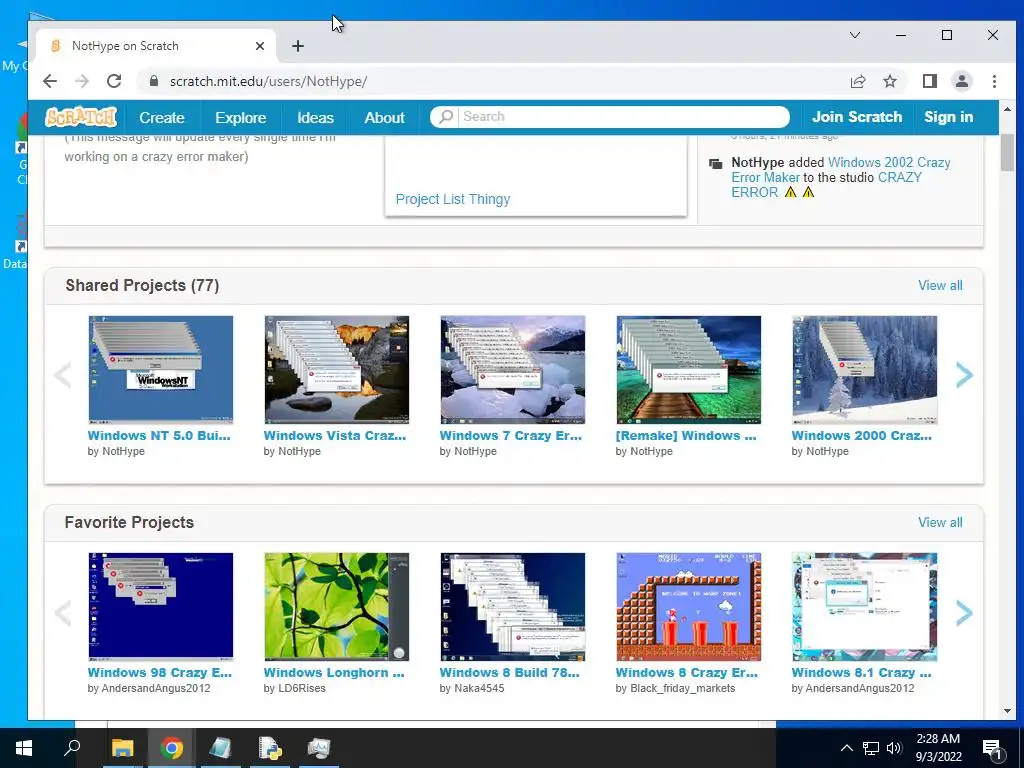Open the Windows 8.1 Crazy ... project thumbnail

tap(865, 607)
